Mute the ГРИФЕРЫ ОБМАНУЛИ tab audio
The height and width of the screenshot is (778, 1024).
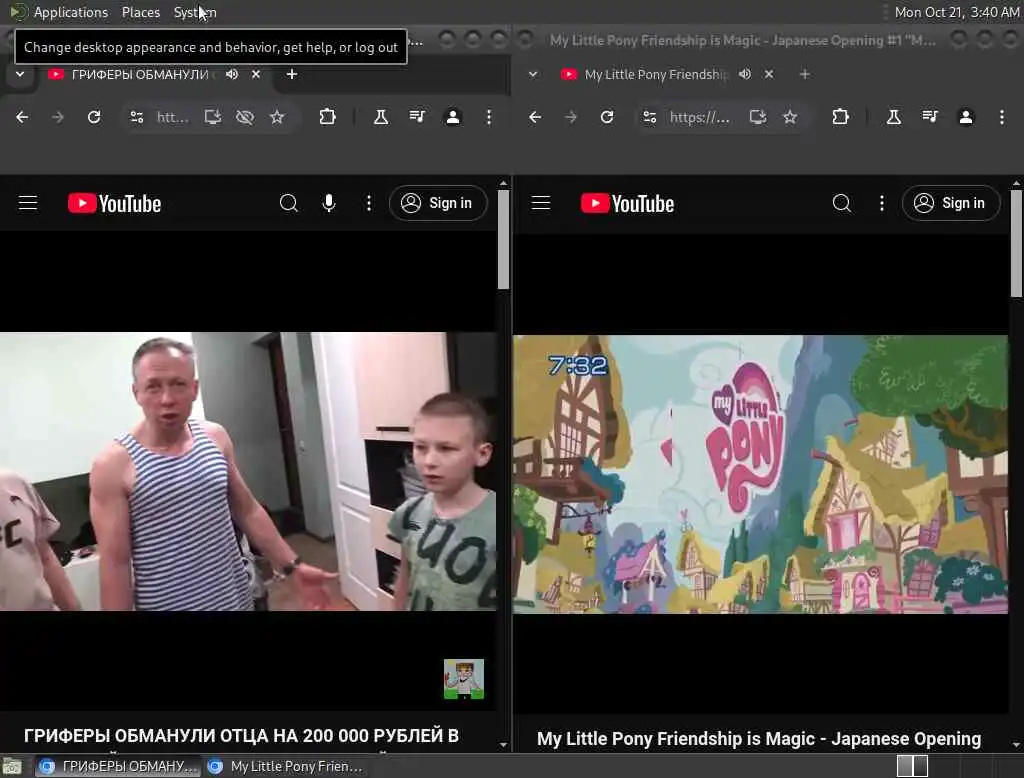point(232,74)
